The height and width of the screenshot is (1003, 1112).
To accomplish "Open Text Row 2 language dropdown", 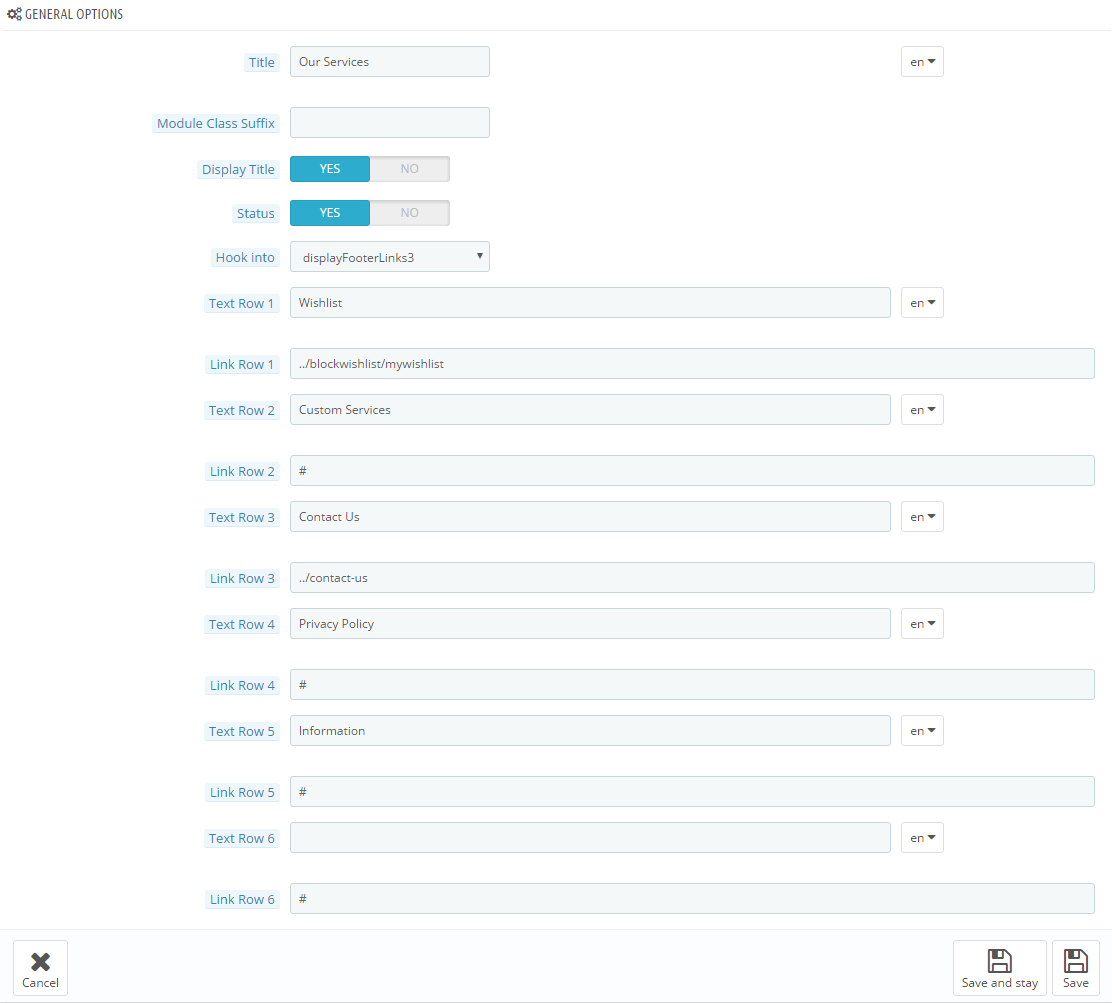I will click(922, 410).
